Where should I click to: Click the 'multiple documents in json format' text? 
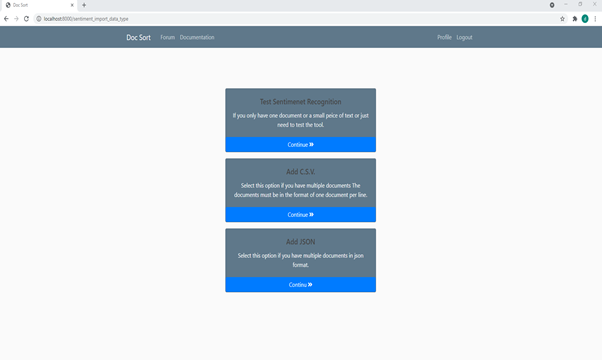tap(301, 260)
